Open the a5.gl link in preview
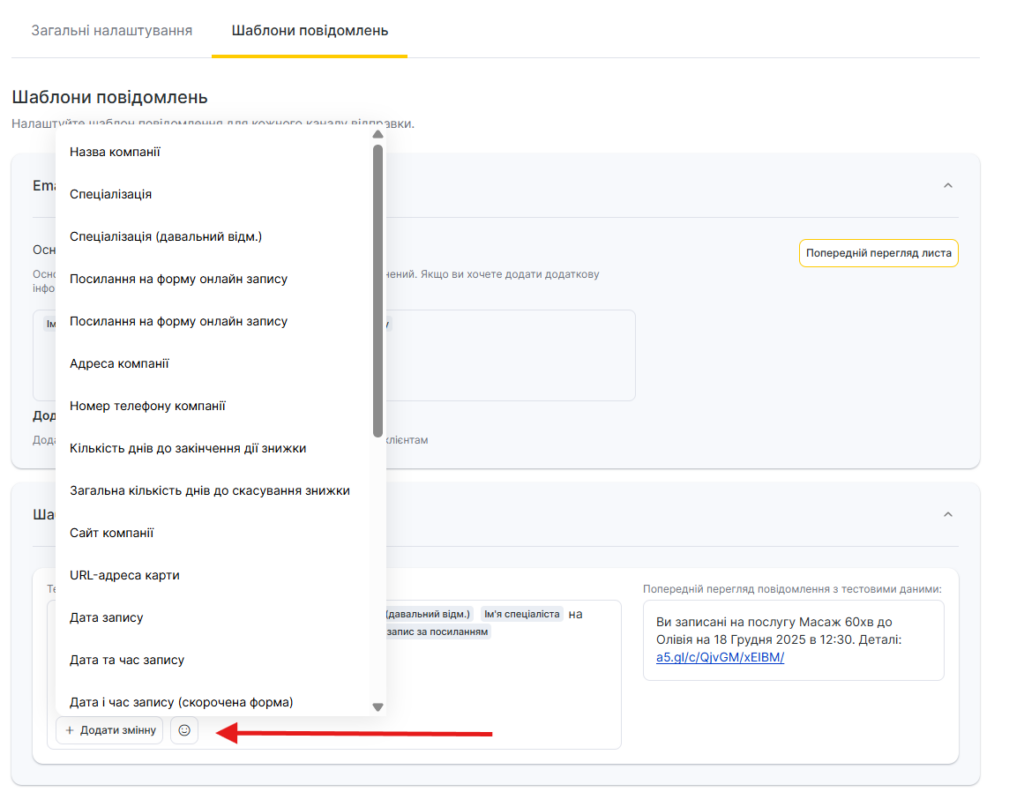 (x=720, y=657)
